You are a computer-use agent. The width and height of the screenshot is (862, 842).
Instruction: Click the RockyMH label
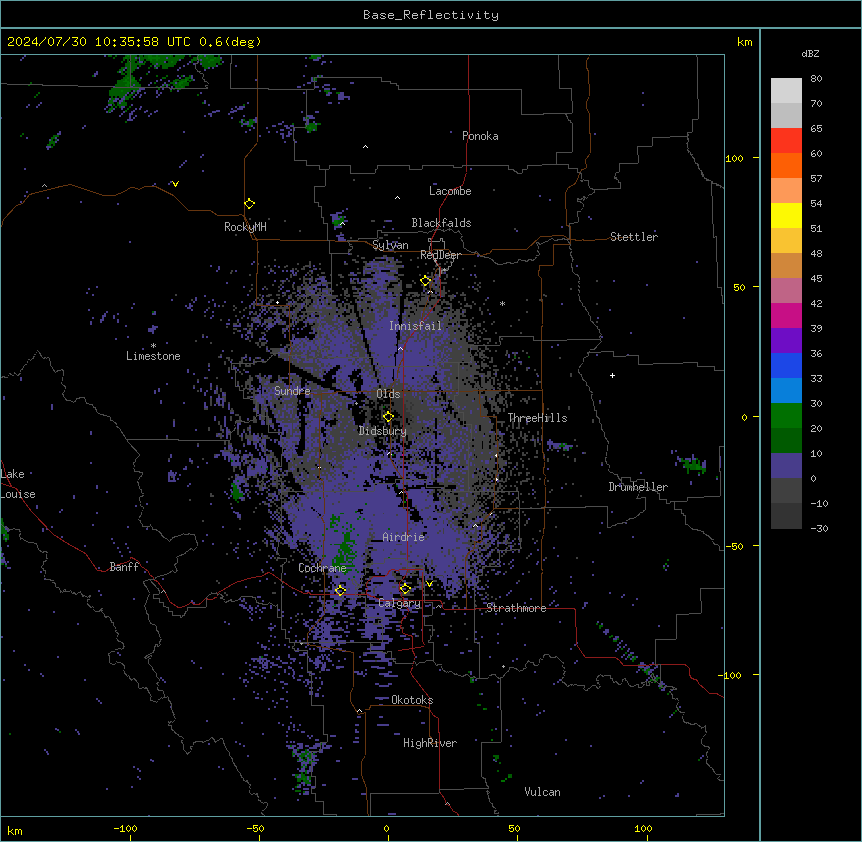click(x=245, y=227)
